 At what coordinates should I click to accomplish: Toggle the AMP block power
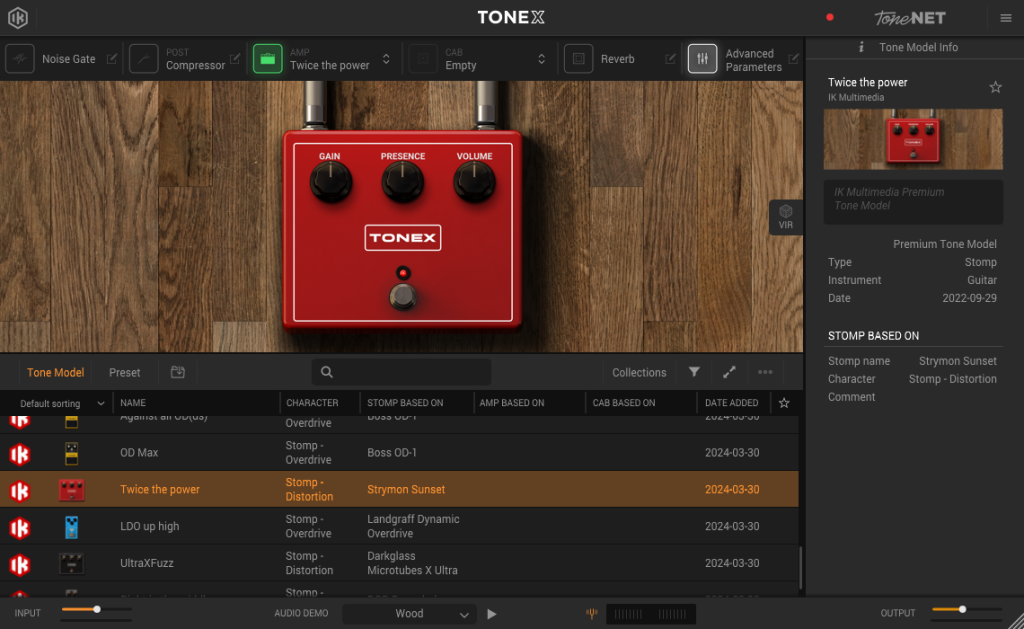(x=268, y=59)
